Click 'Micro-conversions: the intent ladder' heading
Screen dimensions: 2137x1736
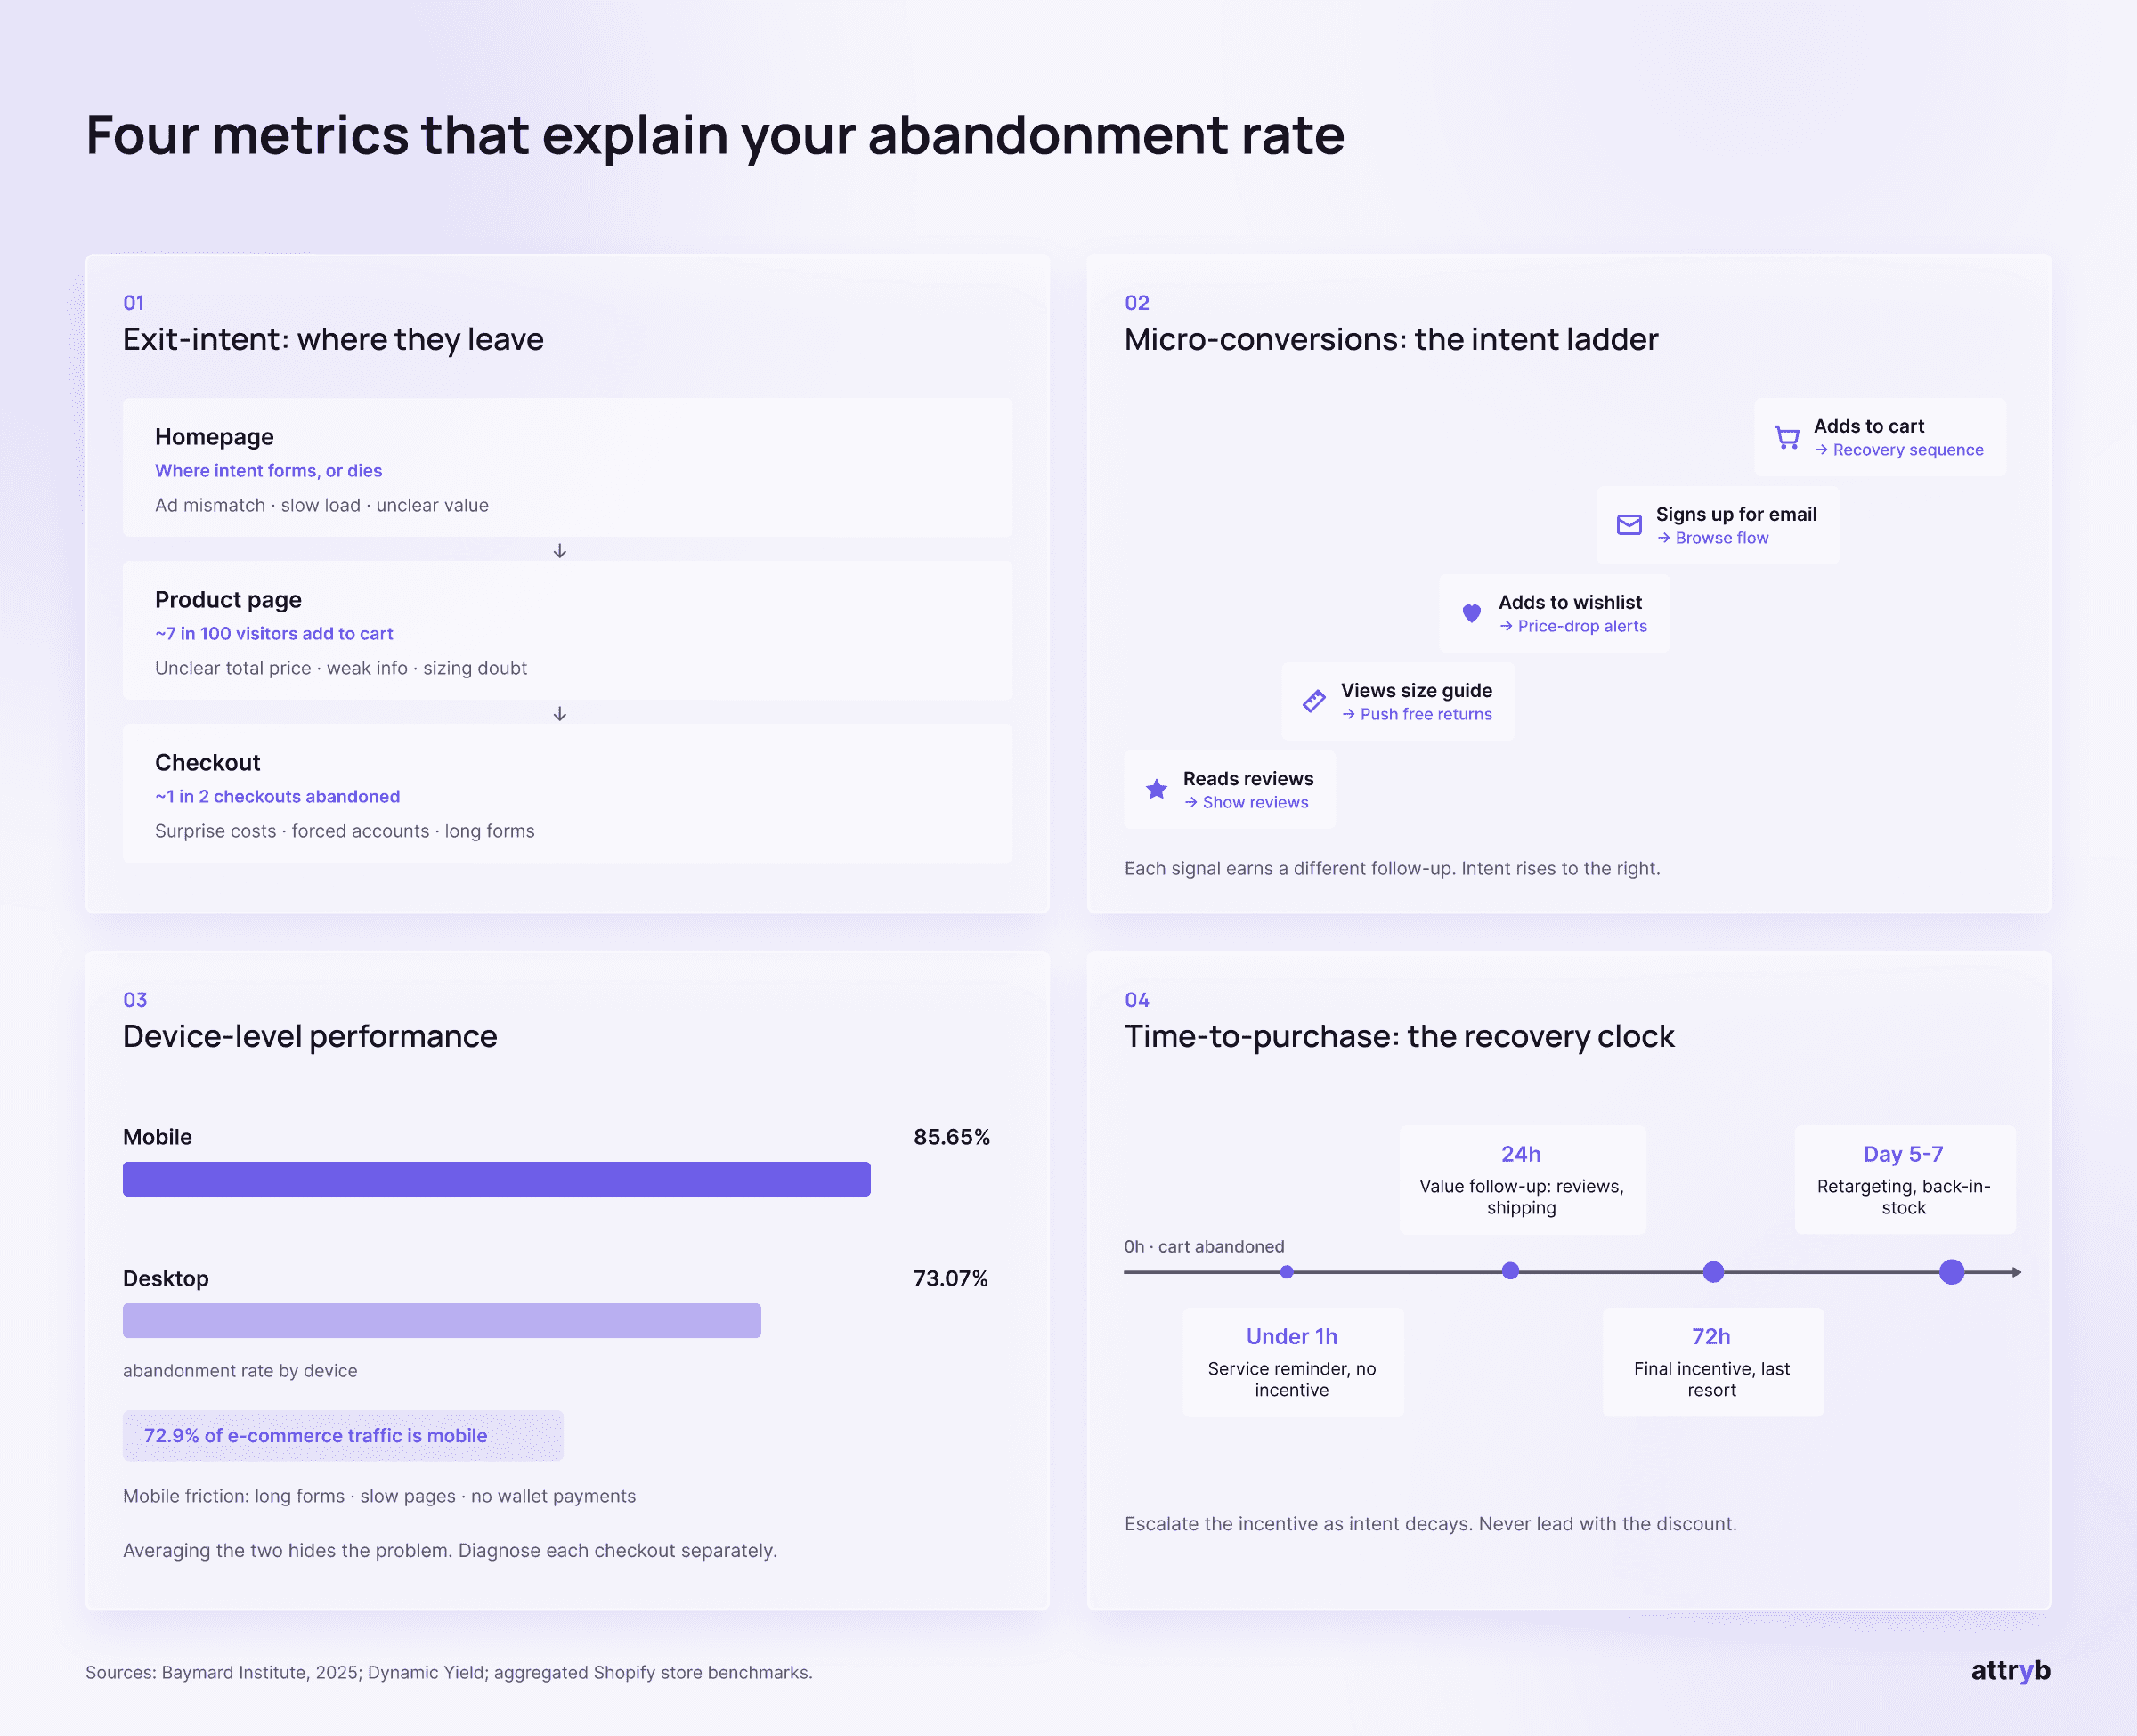pos(1391,340)
